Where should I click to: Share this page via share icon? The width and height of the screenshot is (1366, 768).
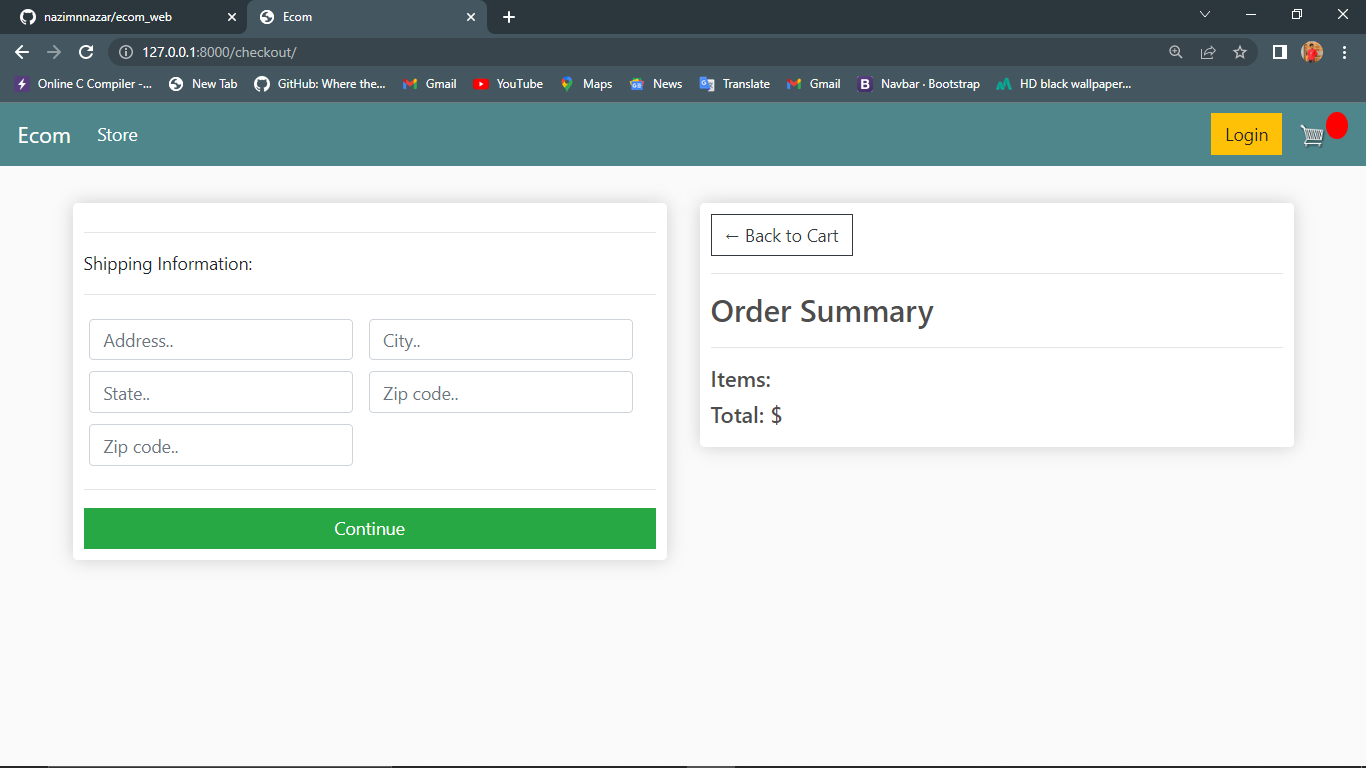click(x=1208, y=52)
